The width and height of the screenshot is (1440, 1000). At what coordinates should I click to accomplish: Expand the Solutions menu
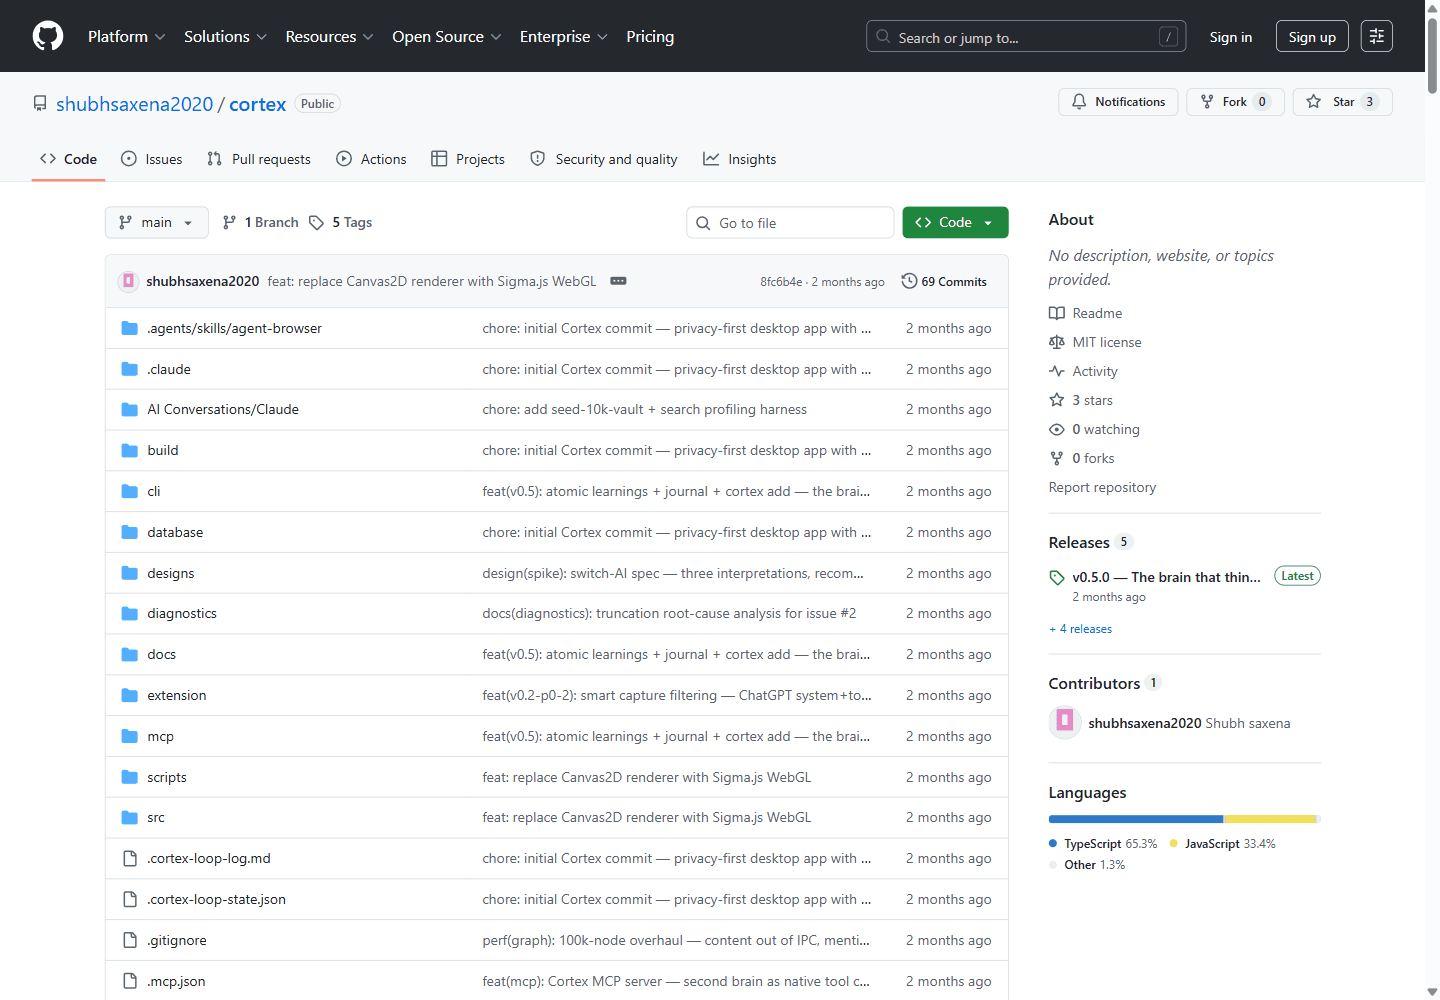(x=226, y=36)
